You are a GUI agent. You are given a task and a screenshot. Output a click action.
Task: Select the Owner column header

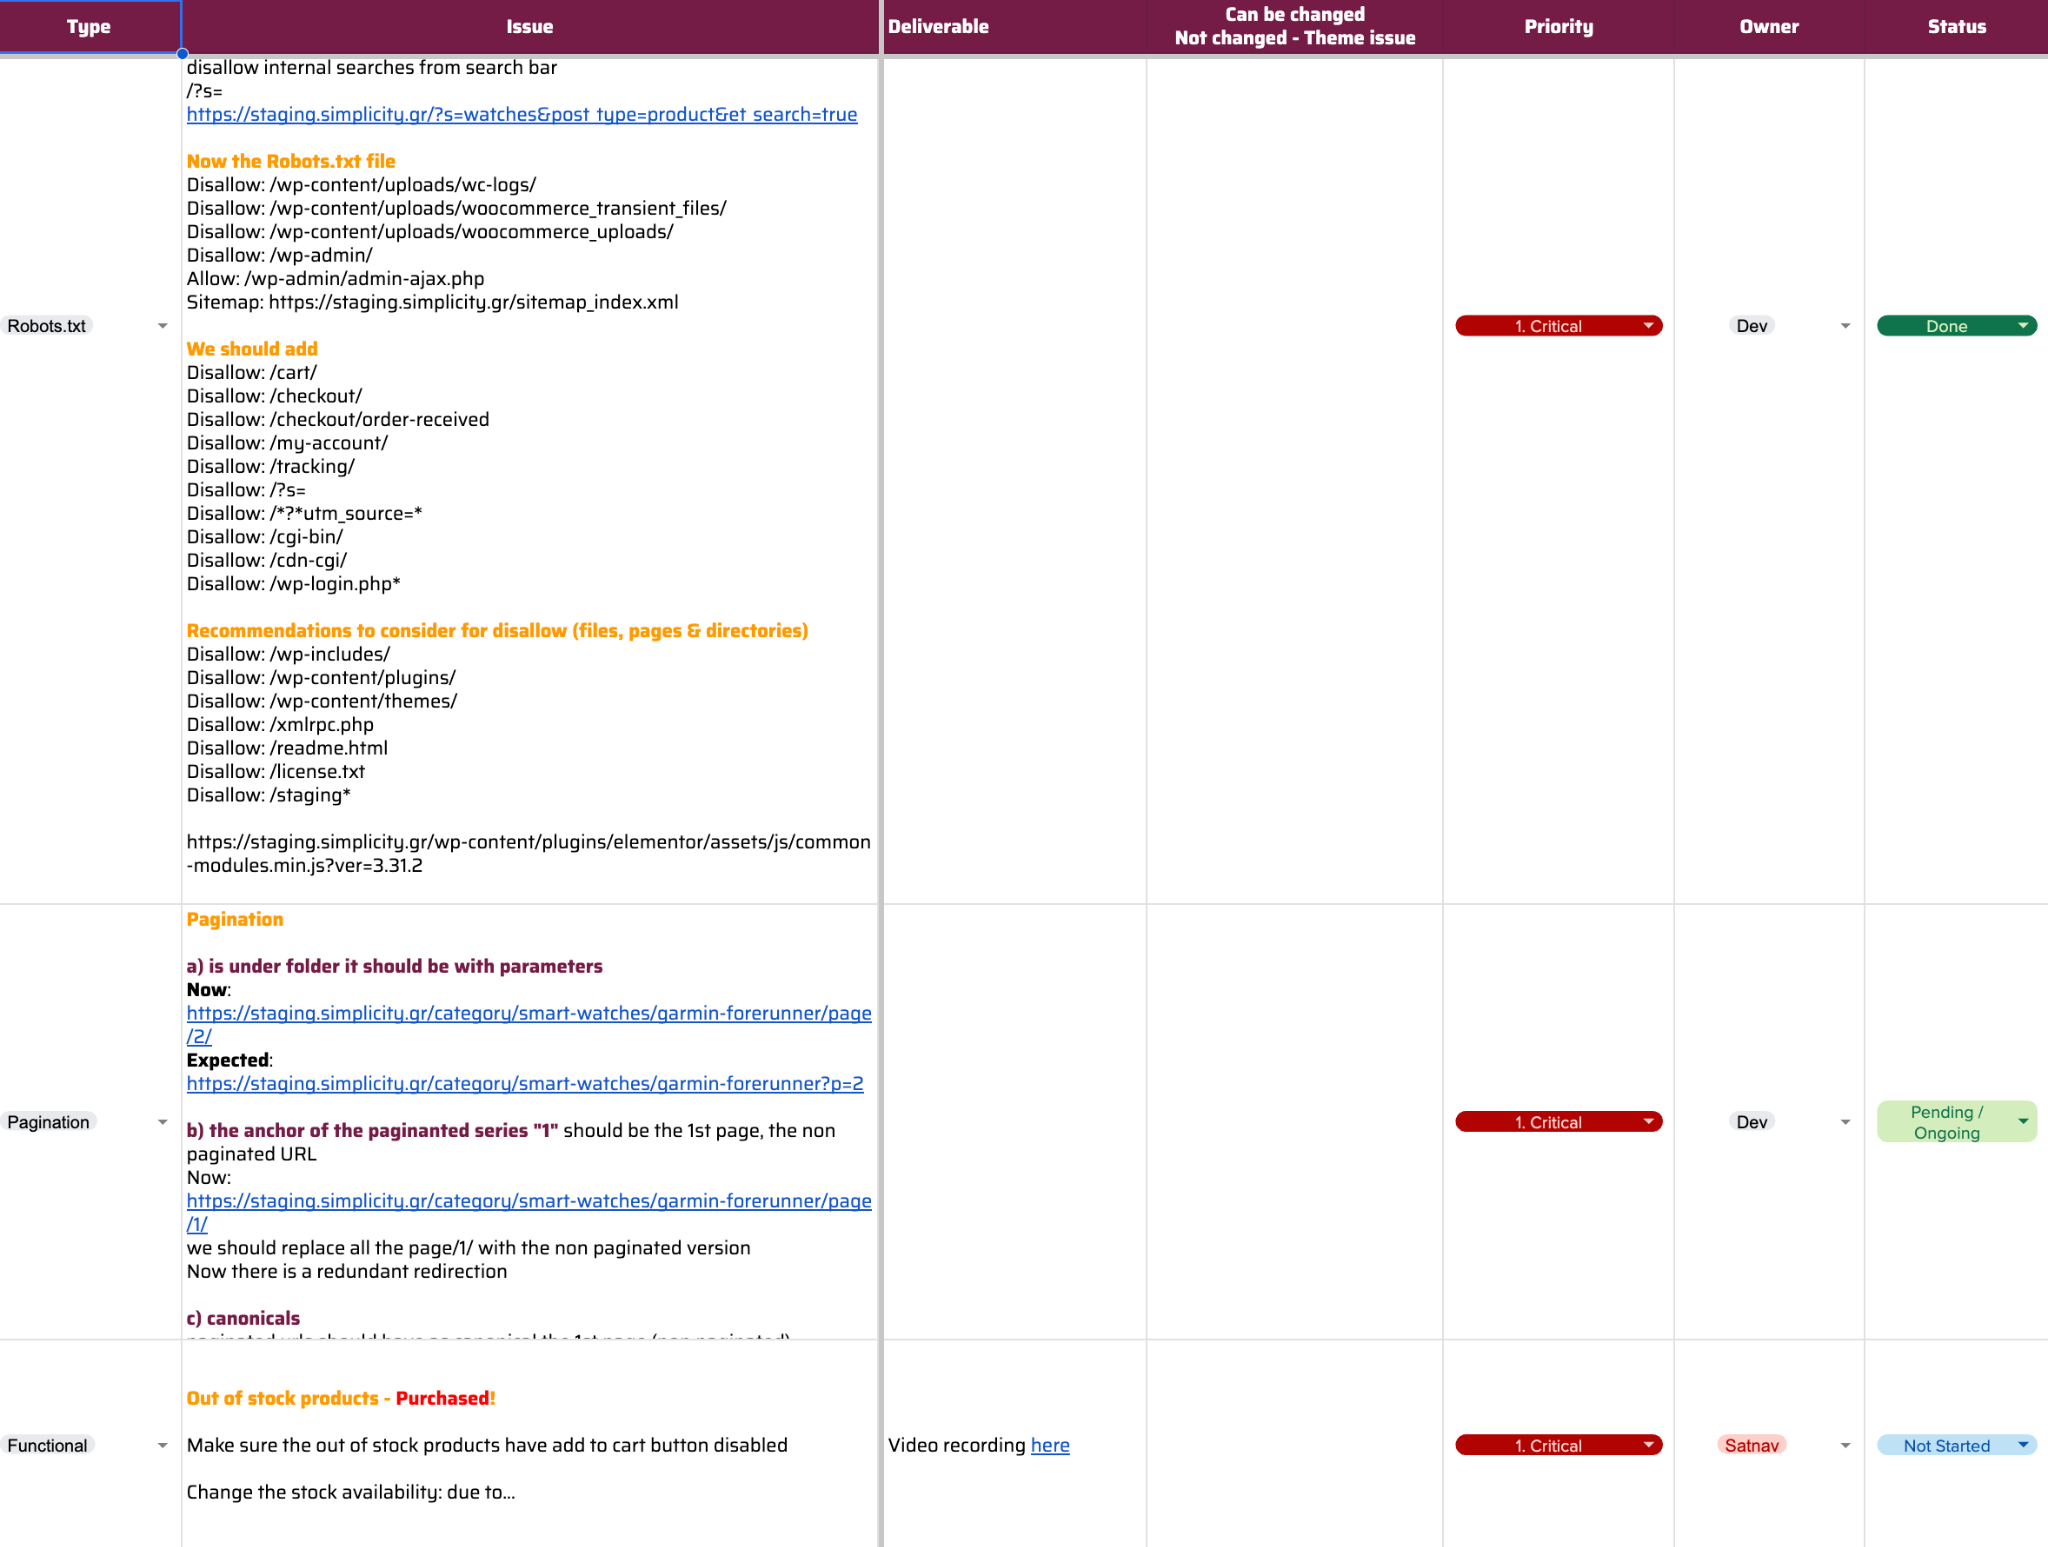[x=1768, y=27]
